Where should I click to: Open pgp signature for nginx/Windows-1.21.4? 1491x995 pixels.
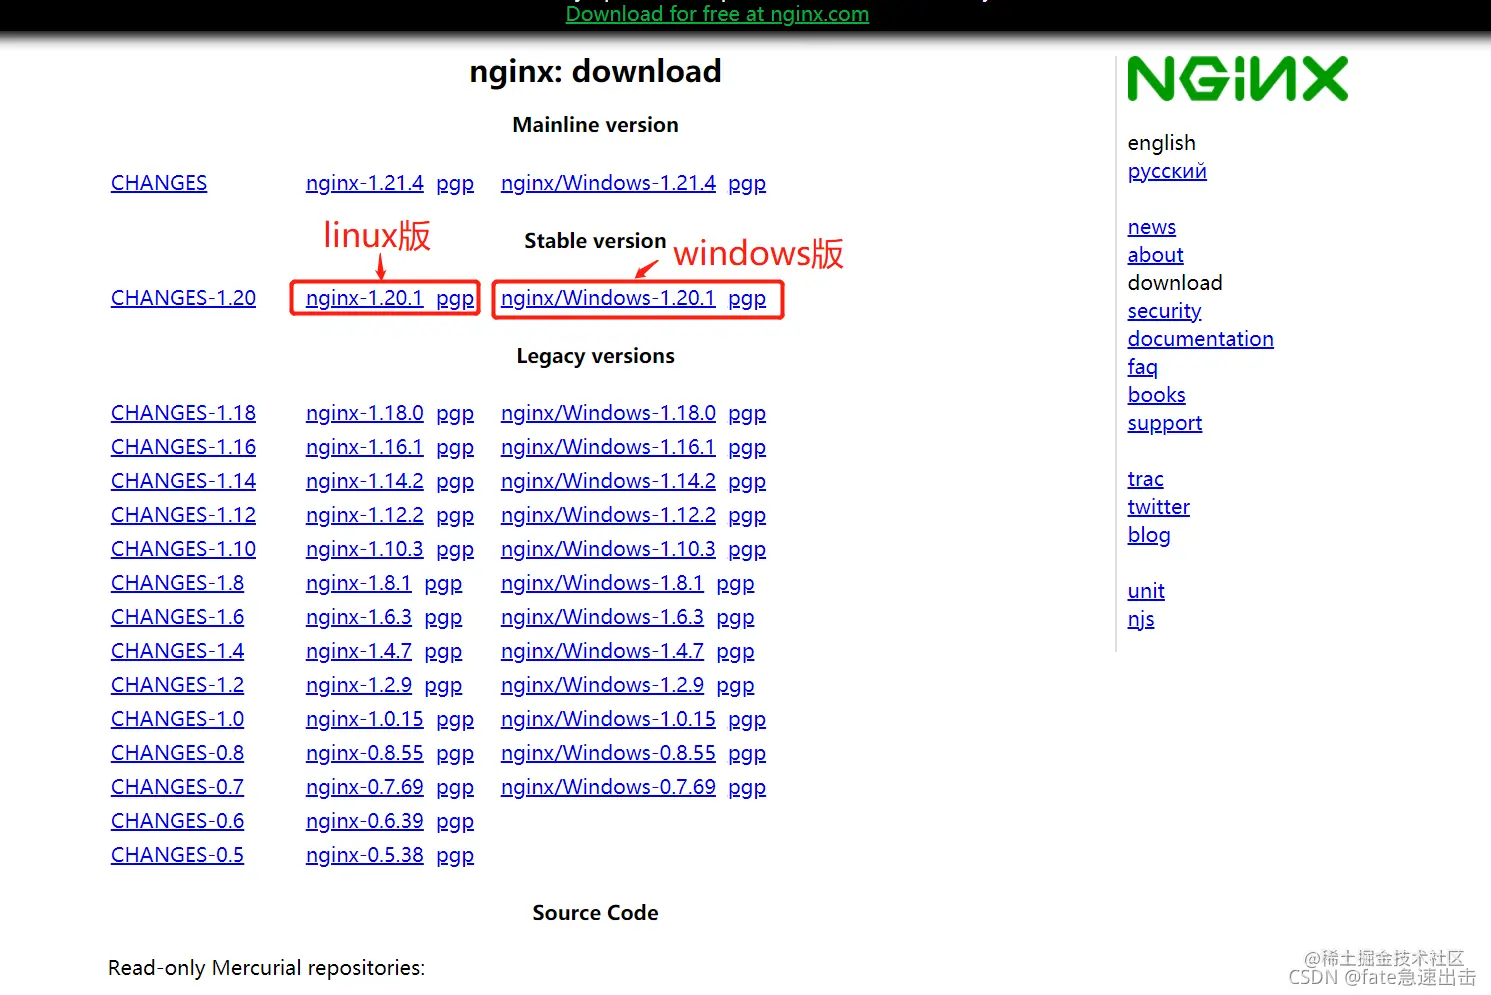(747, 184)
